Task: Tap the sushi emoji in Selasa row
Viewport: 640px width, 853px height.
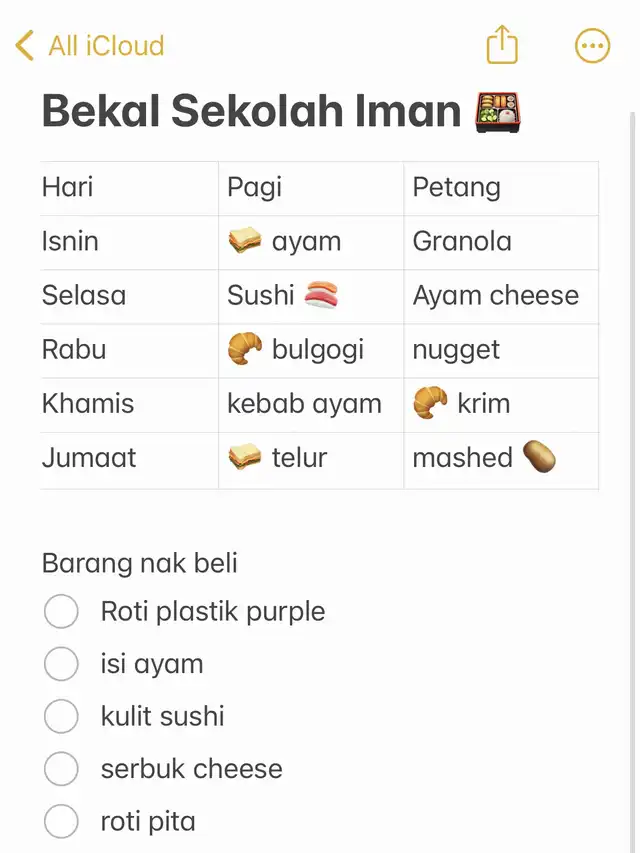Action: [321, 294]
